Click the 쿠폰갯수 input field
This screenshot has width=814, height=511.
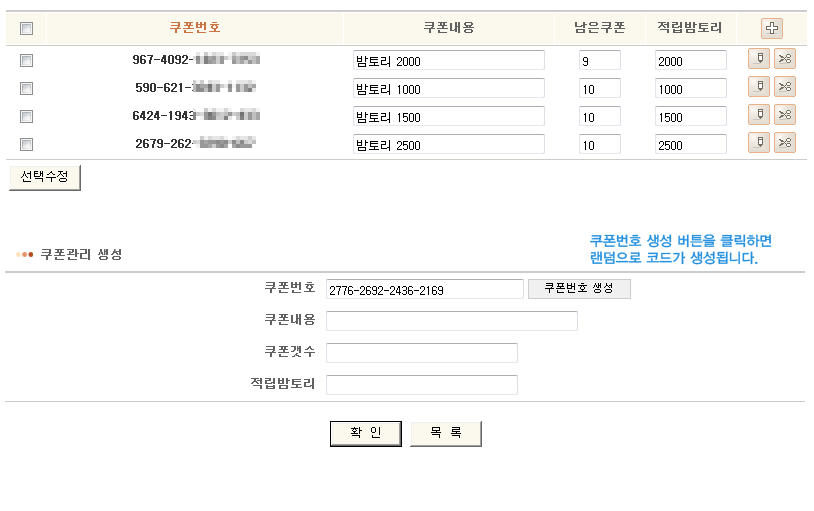coord(421,353)
